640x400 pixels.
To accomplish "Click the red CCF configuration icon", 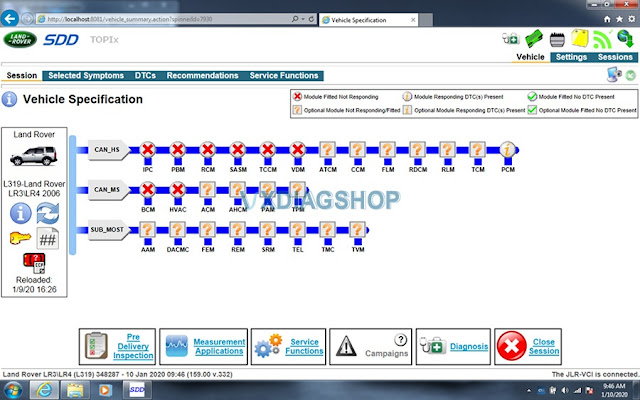I will (x=34, y=263).
